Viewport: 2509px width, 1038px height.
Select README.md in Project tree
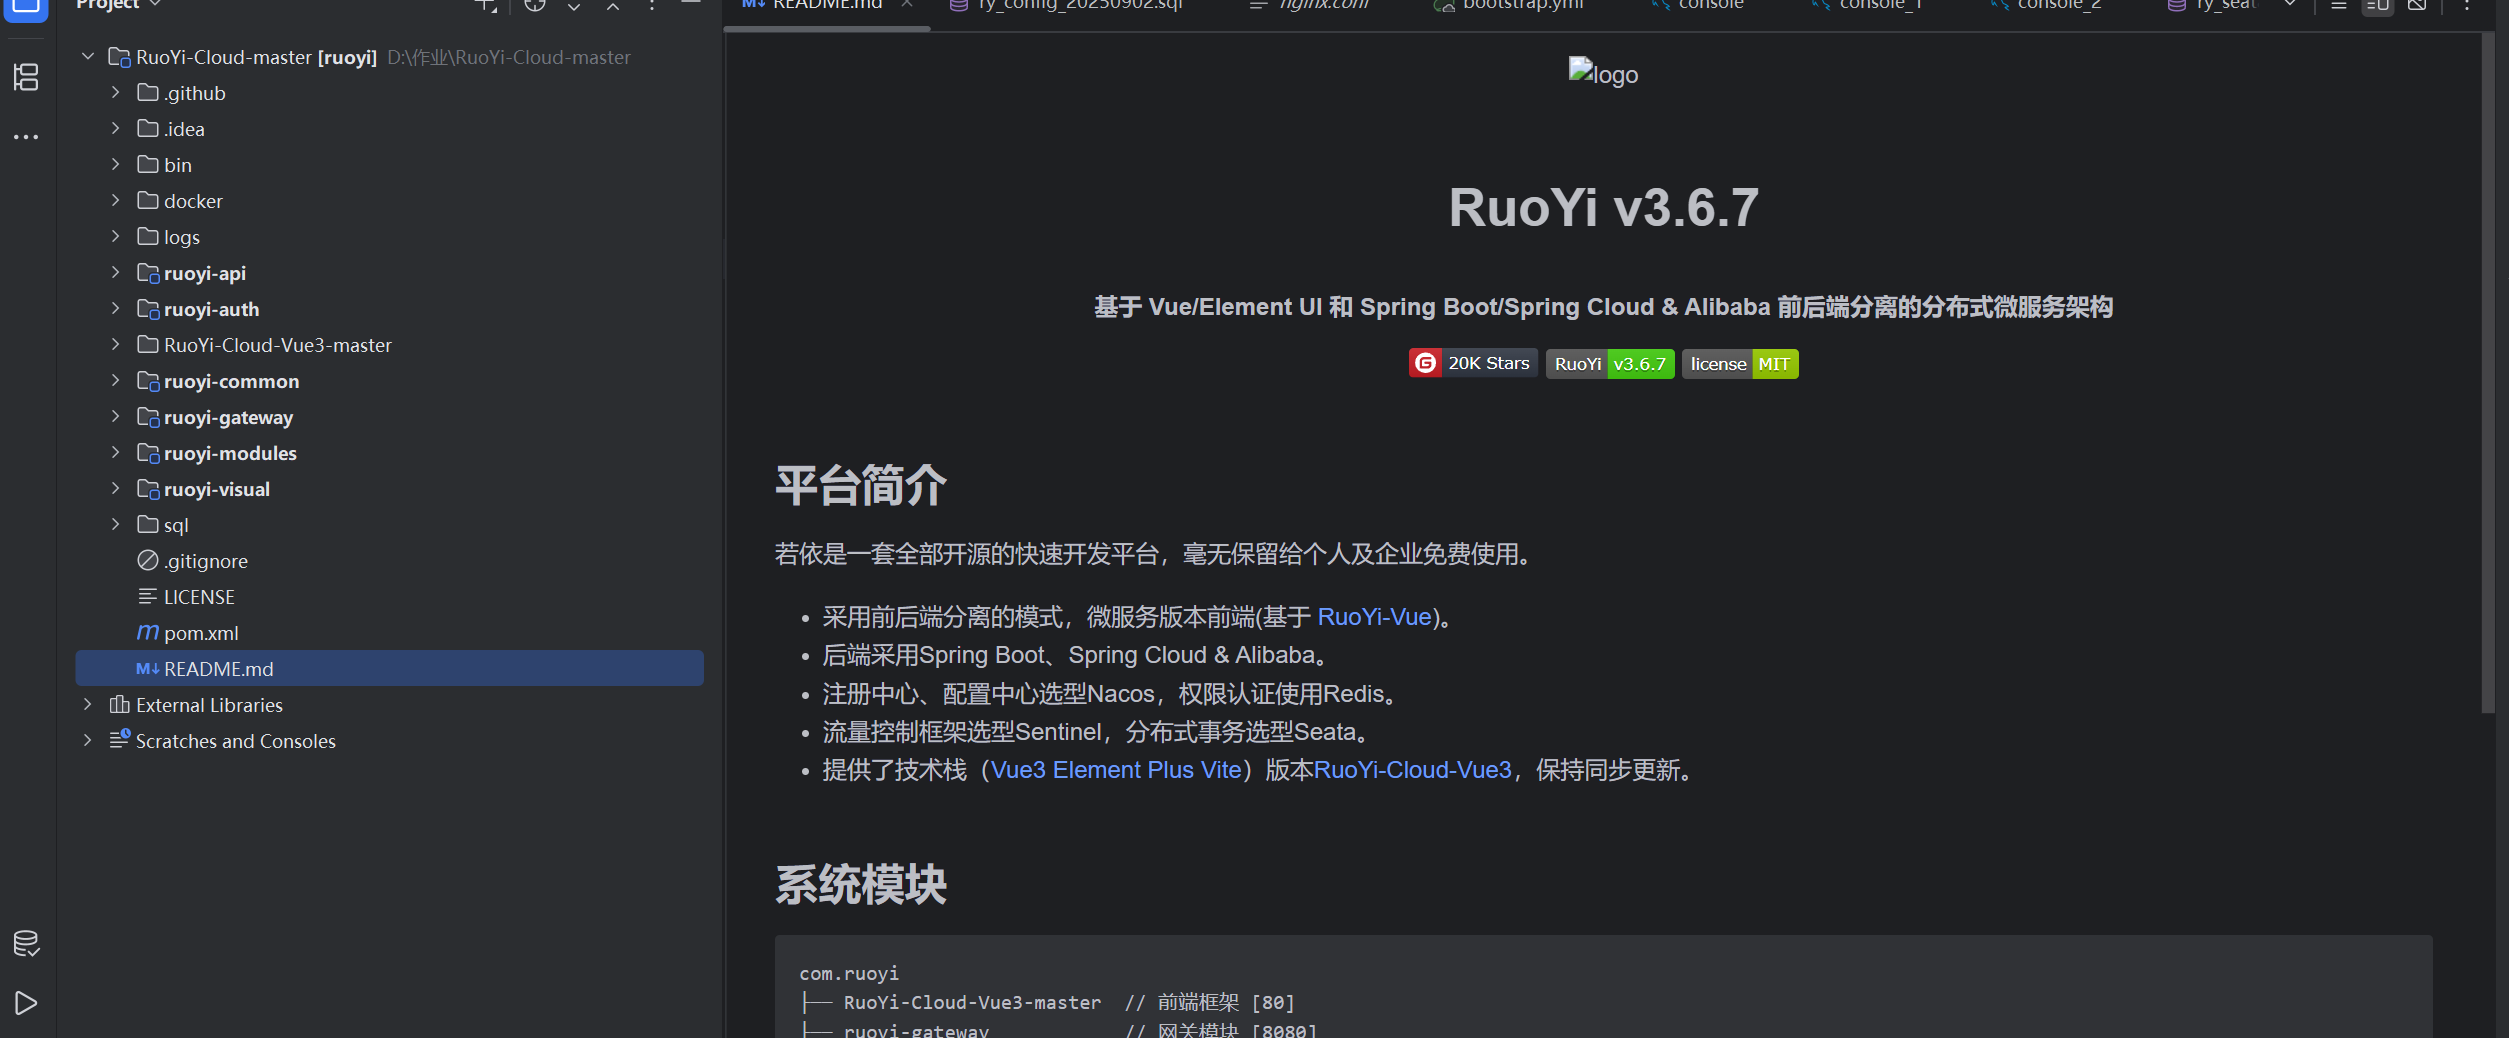[389, 669]
